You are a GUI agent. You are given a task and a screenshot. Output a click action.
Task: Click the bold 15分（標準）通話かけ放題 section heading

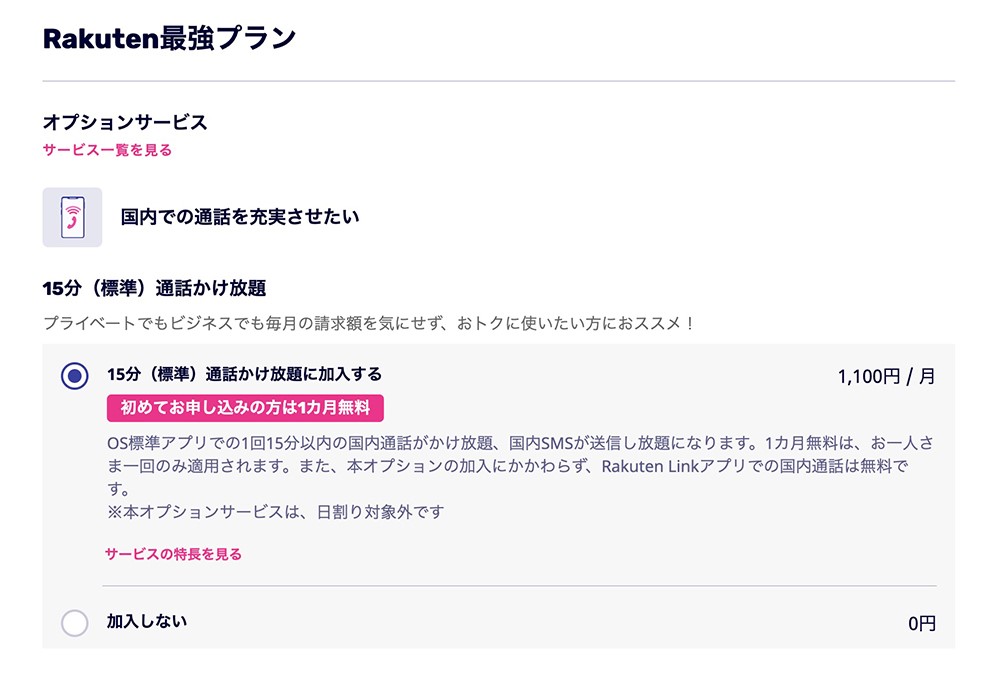[154, 289]
